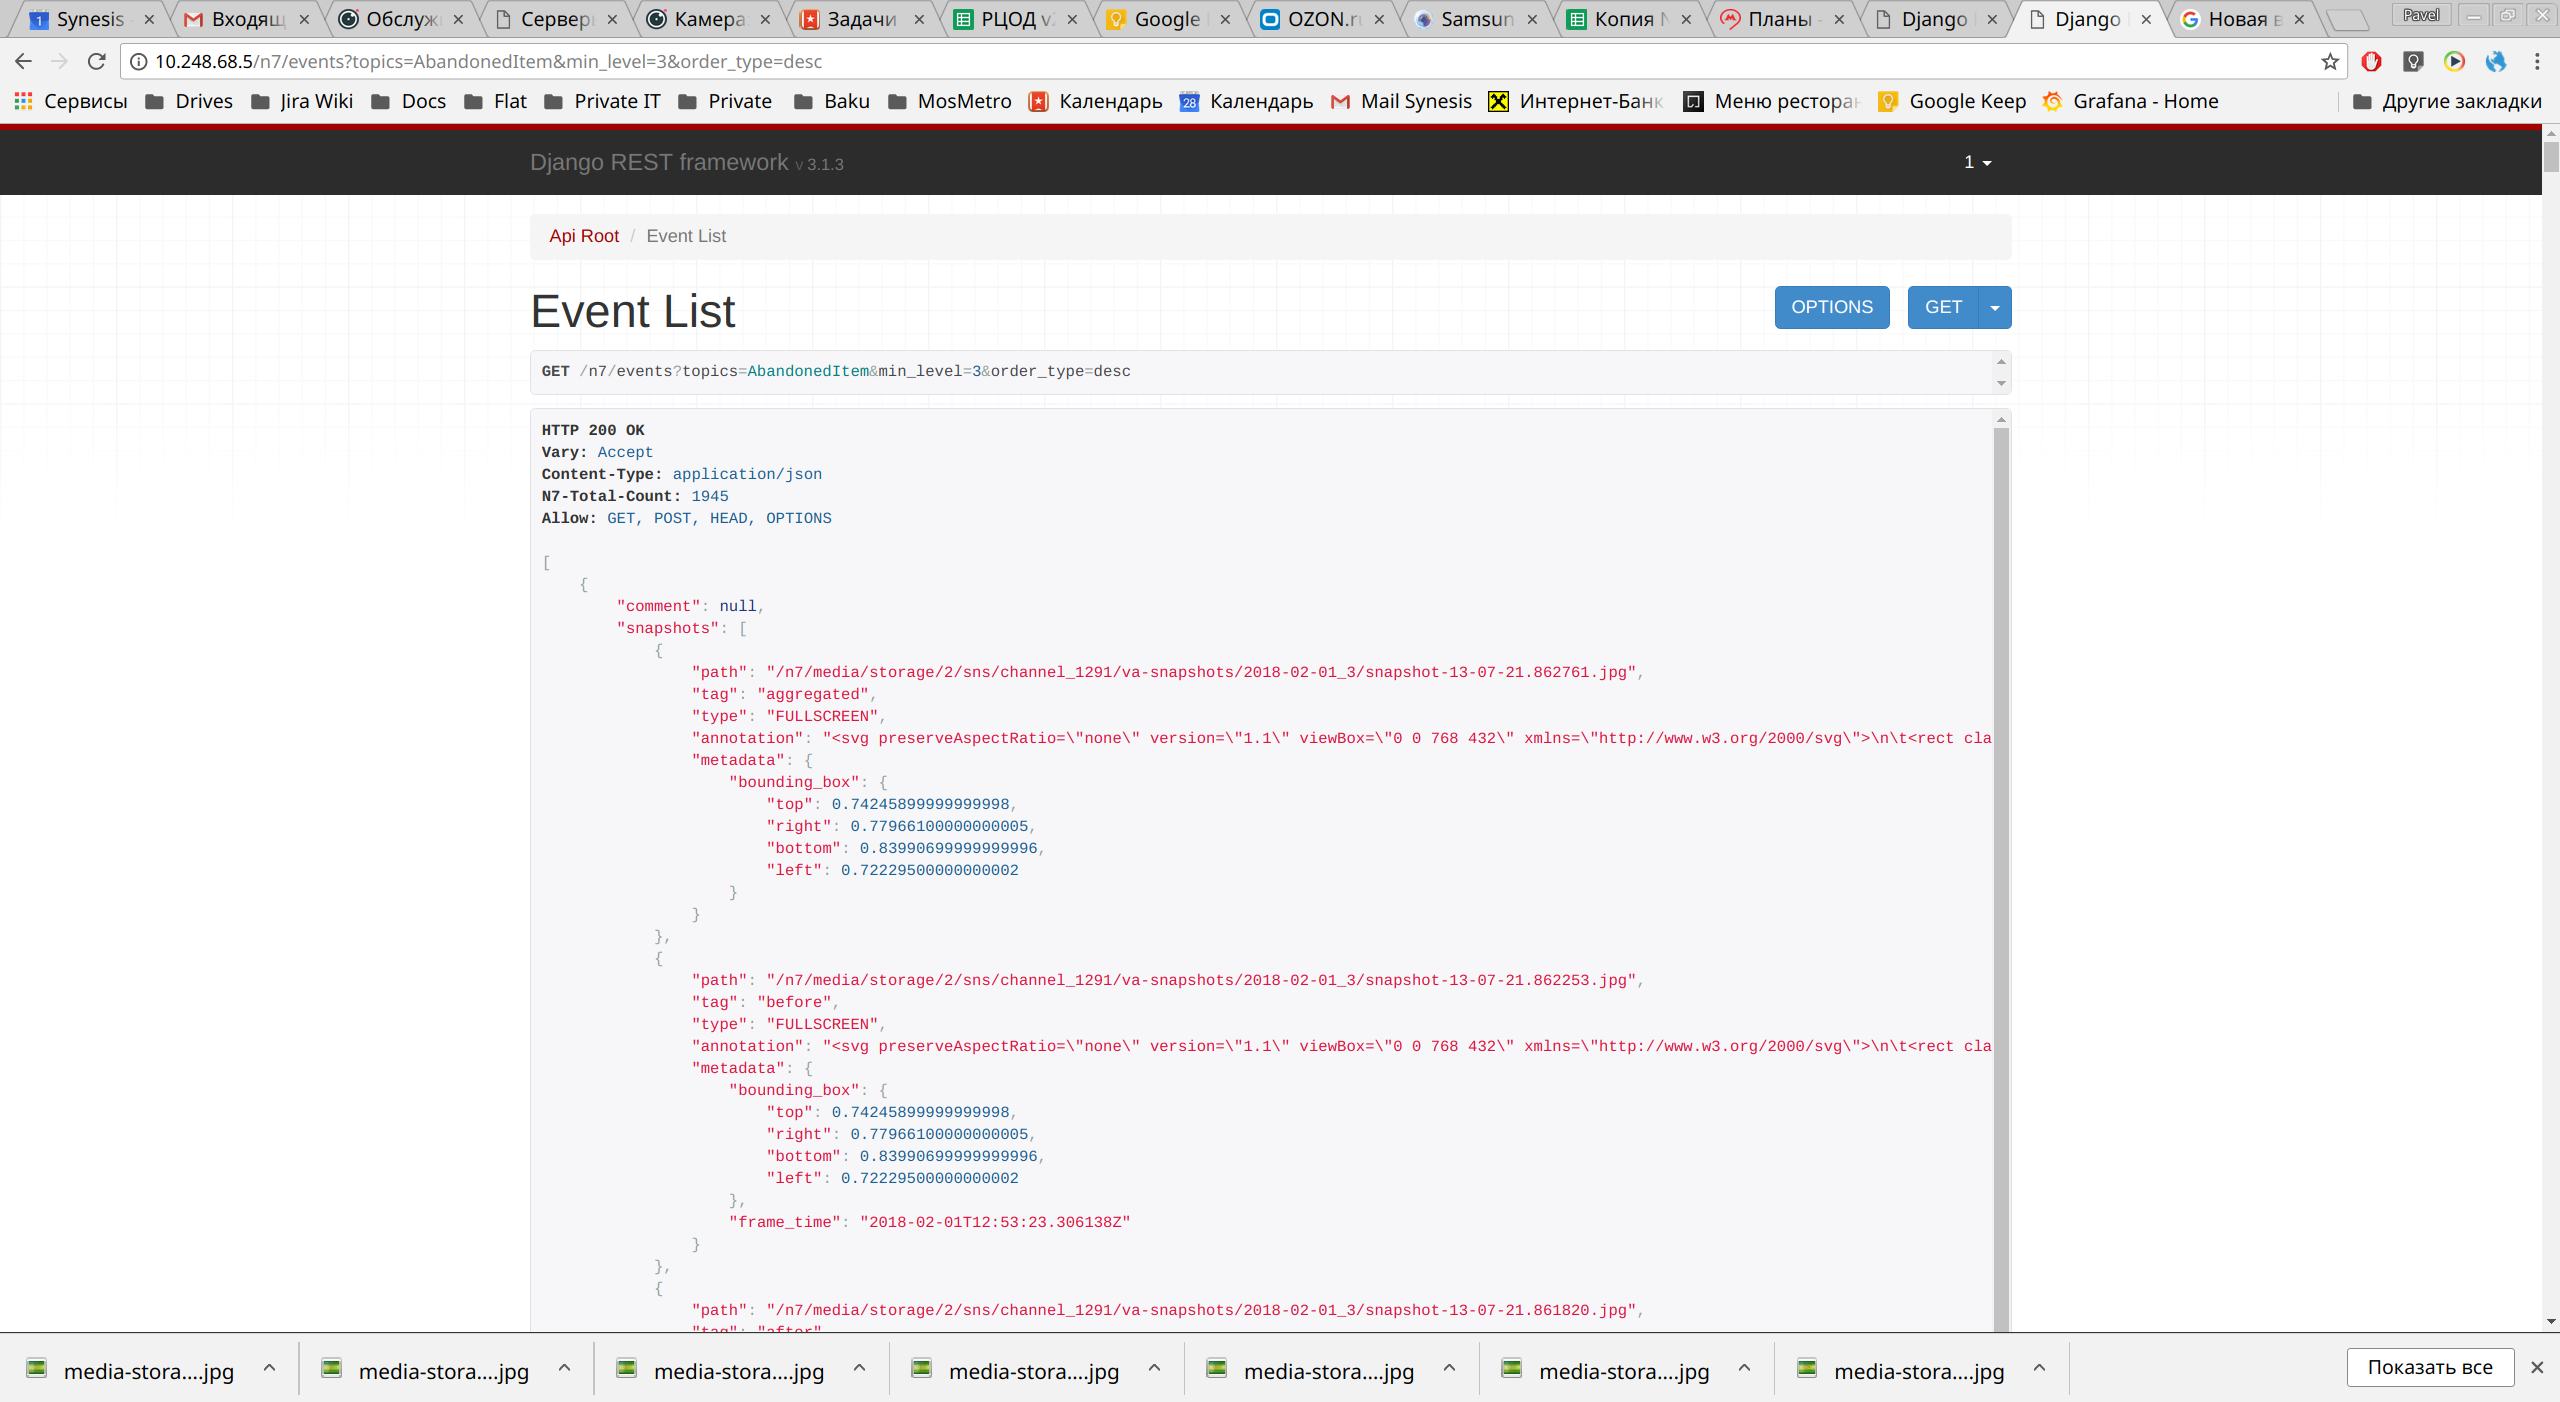The image size is (2560, 1402).
Task: Open the Mail Synesis bookmark
Action: [x=1402, y=101]
